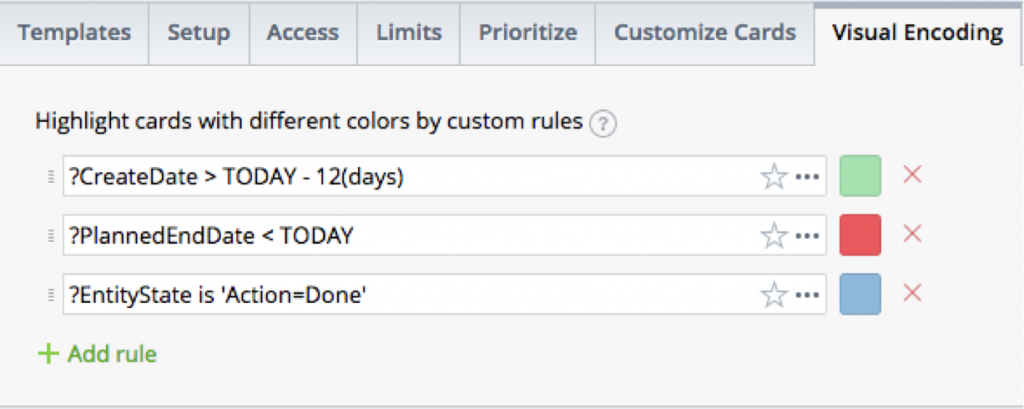Click the star icon on CreateDate rule
1024x409 pixels.
coord(774,176)
